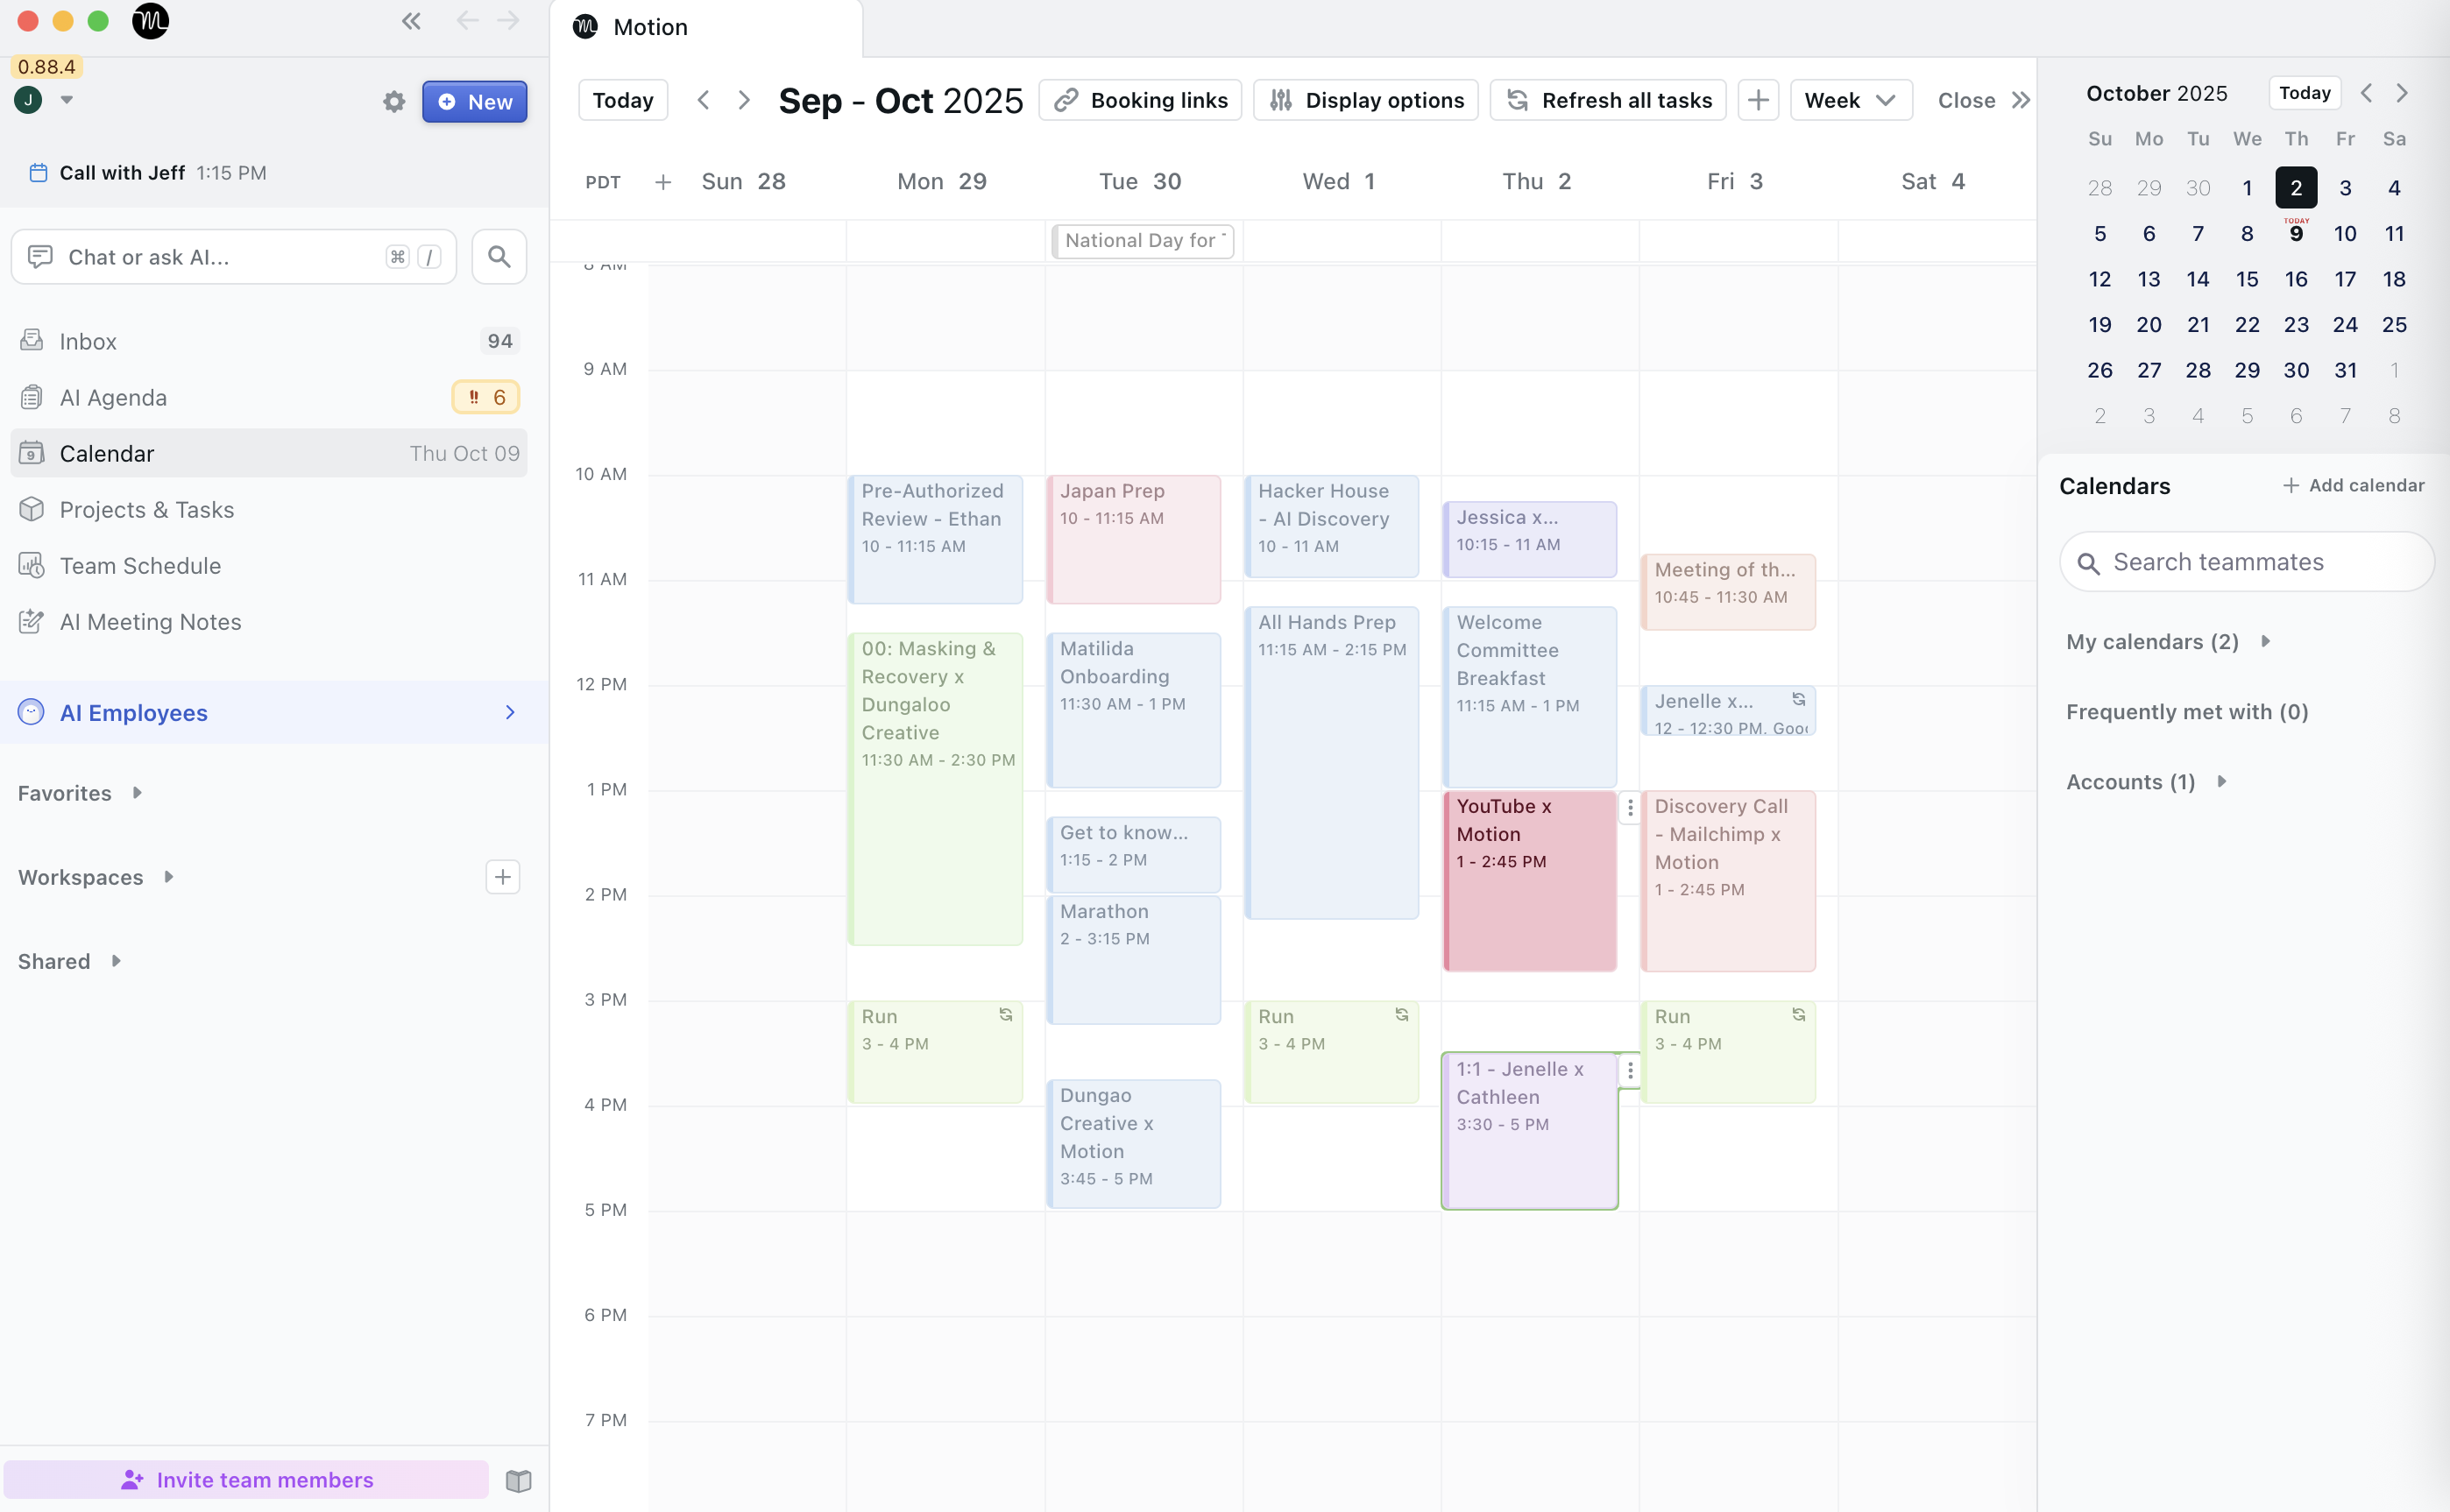The height and width of the screenshot is (1512, 2450).
Task: Open Projects & Tasks in sidebar
Action: point(147,510)
